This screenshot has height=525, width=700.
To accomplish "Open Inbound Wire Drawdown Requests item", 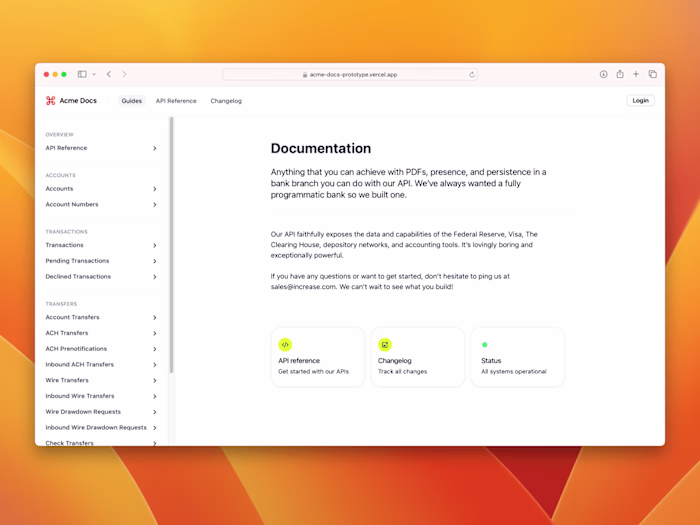I will pyautogui.click(x=101, y=427).
